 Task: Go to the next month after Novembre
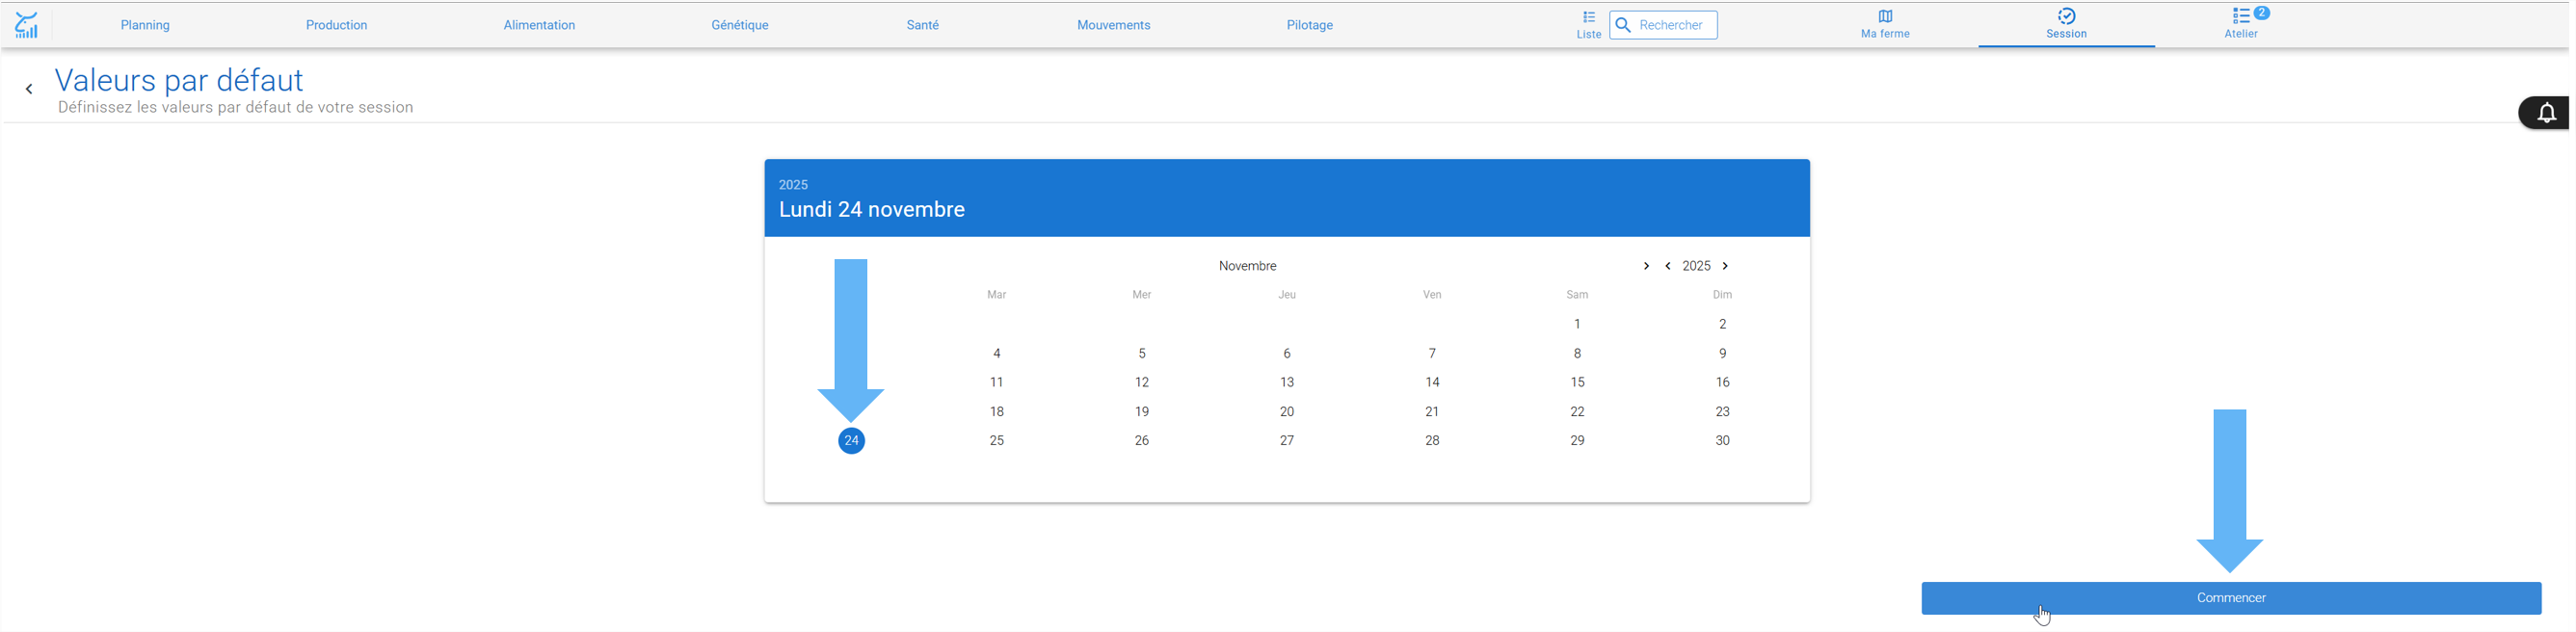[x=1645, y=266]
